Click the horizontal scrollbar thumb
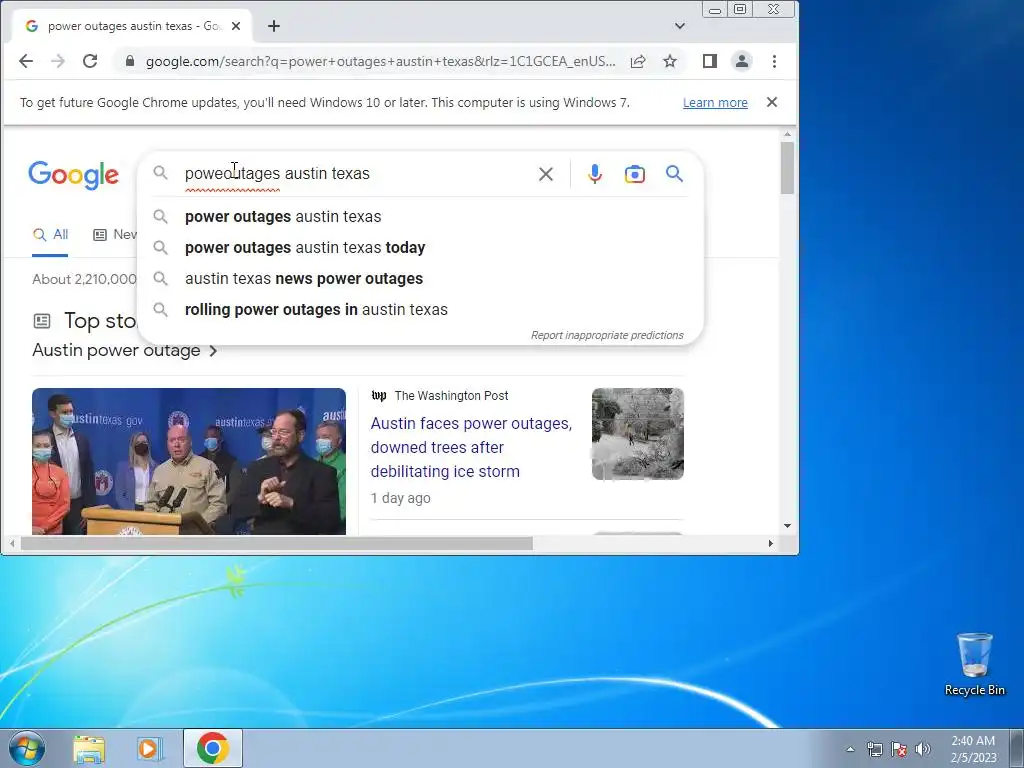The height and width of the screenshot is (768, 1024). 277,543
